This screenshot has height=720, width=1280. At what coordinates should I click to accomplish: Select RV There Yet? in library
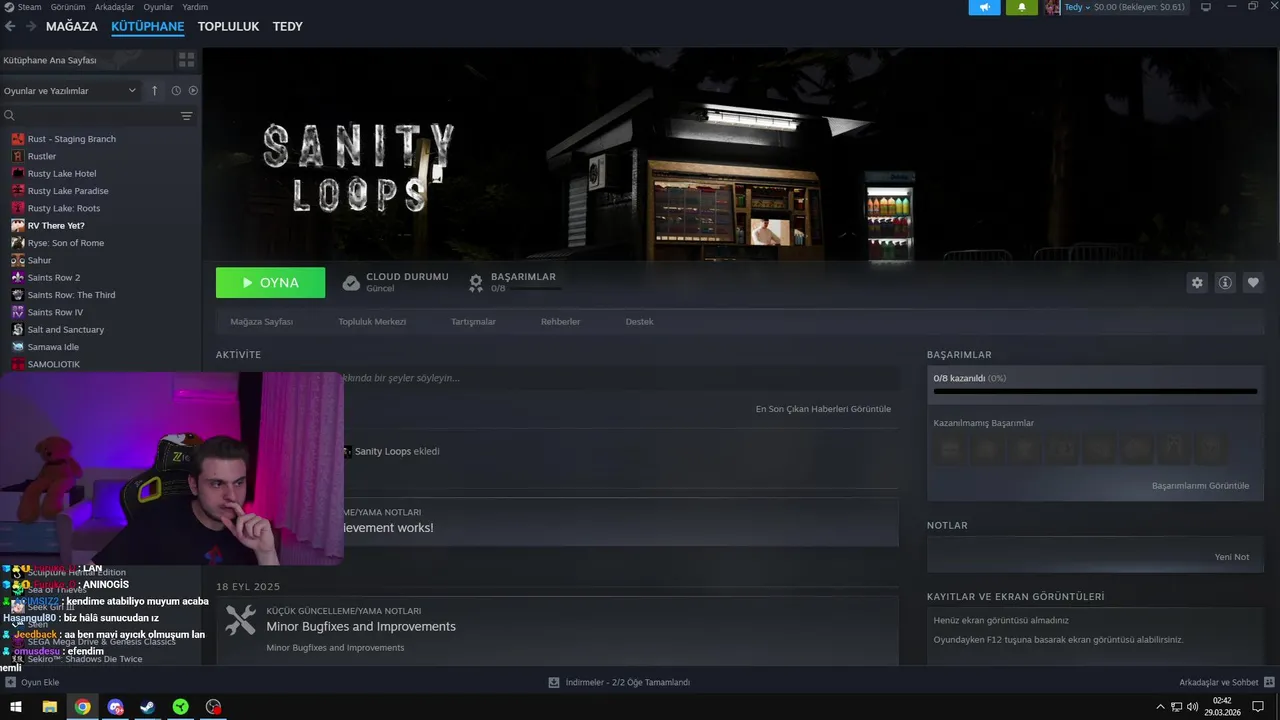pyautogui.click(x=56, y=226)
